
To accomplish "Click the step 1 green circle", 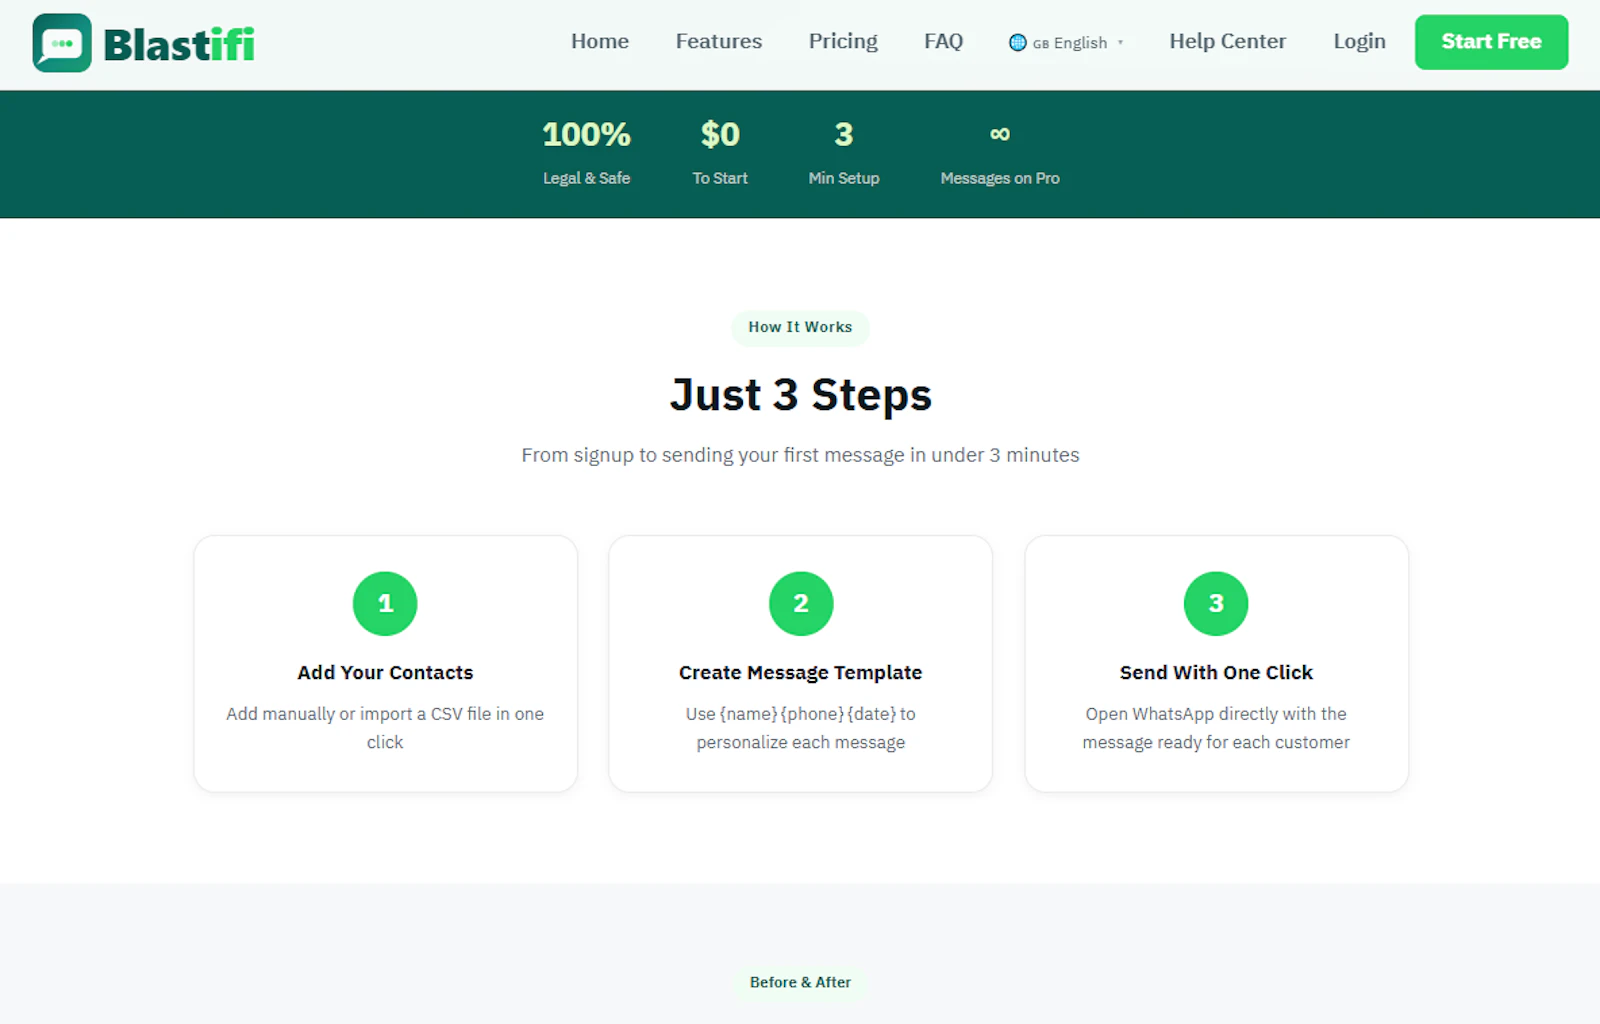I will coord(385,603).
